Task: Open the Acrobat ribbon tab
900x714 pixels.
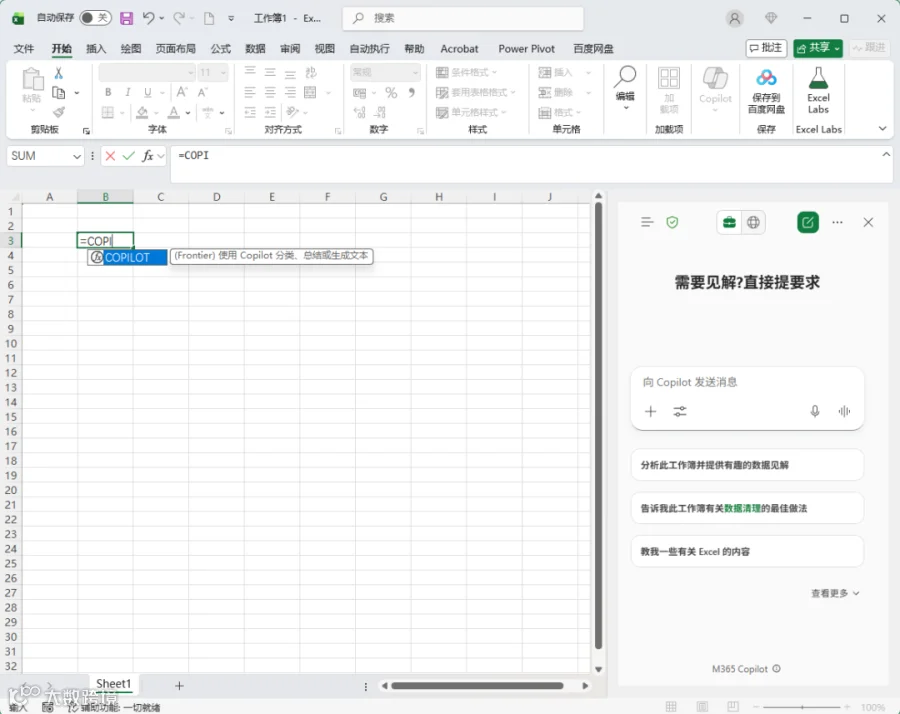Action: (x=459, y=49)
